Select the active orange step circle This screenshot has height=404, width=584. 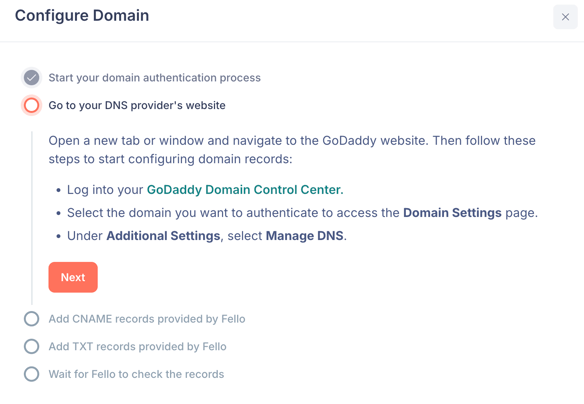pyautogui.click(x=32, y=105)
